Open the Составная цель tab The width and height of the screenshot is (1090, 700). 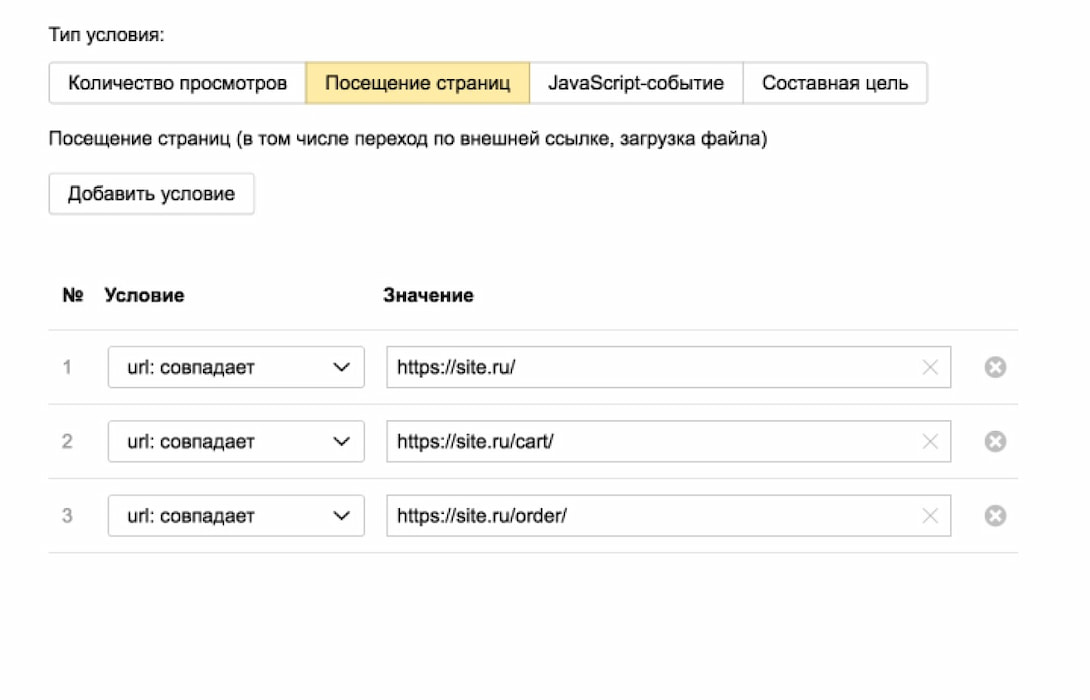835,83
